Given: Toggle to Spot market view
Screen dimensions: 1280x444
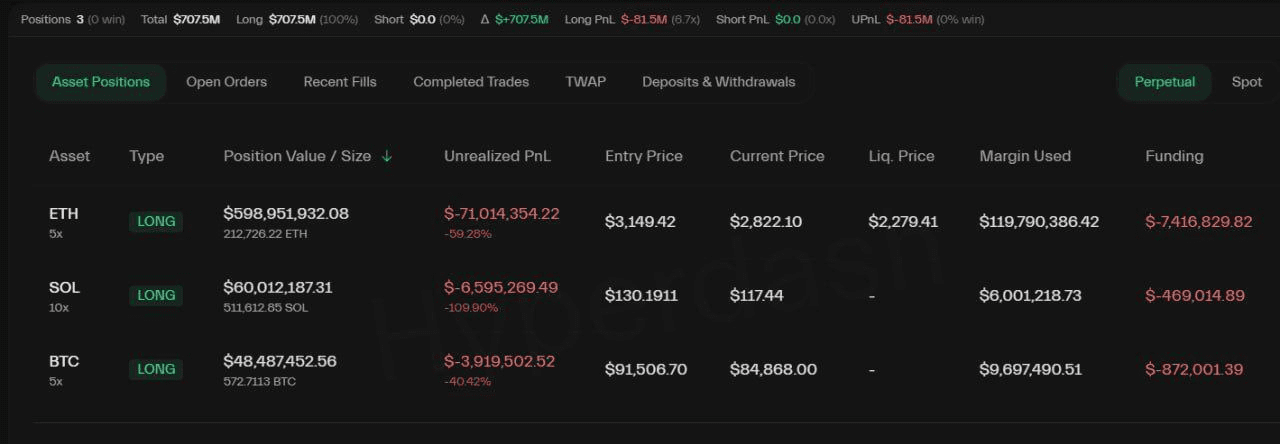Looking at the screenshot, I should click(1246, 82).
